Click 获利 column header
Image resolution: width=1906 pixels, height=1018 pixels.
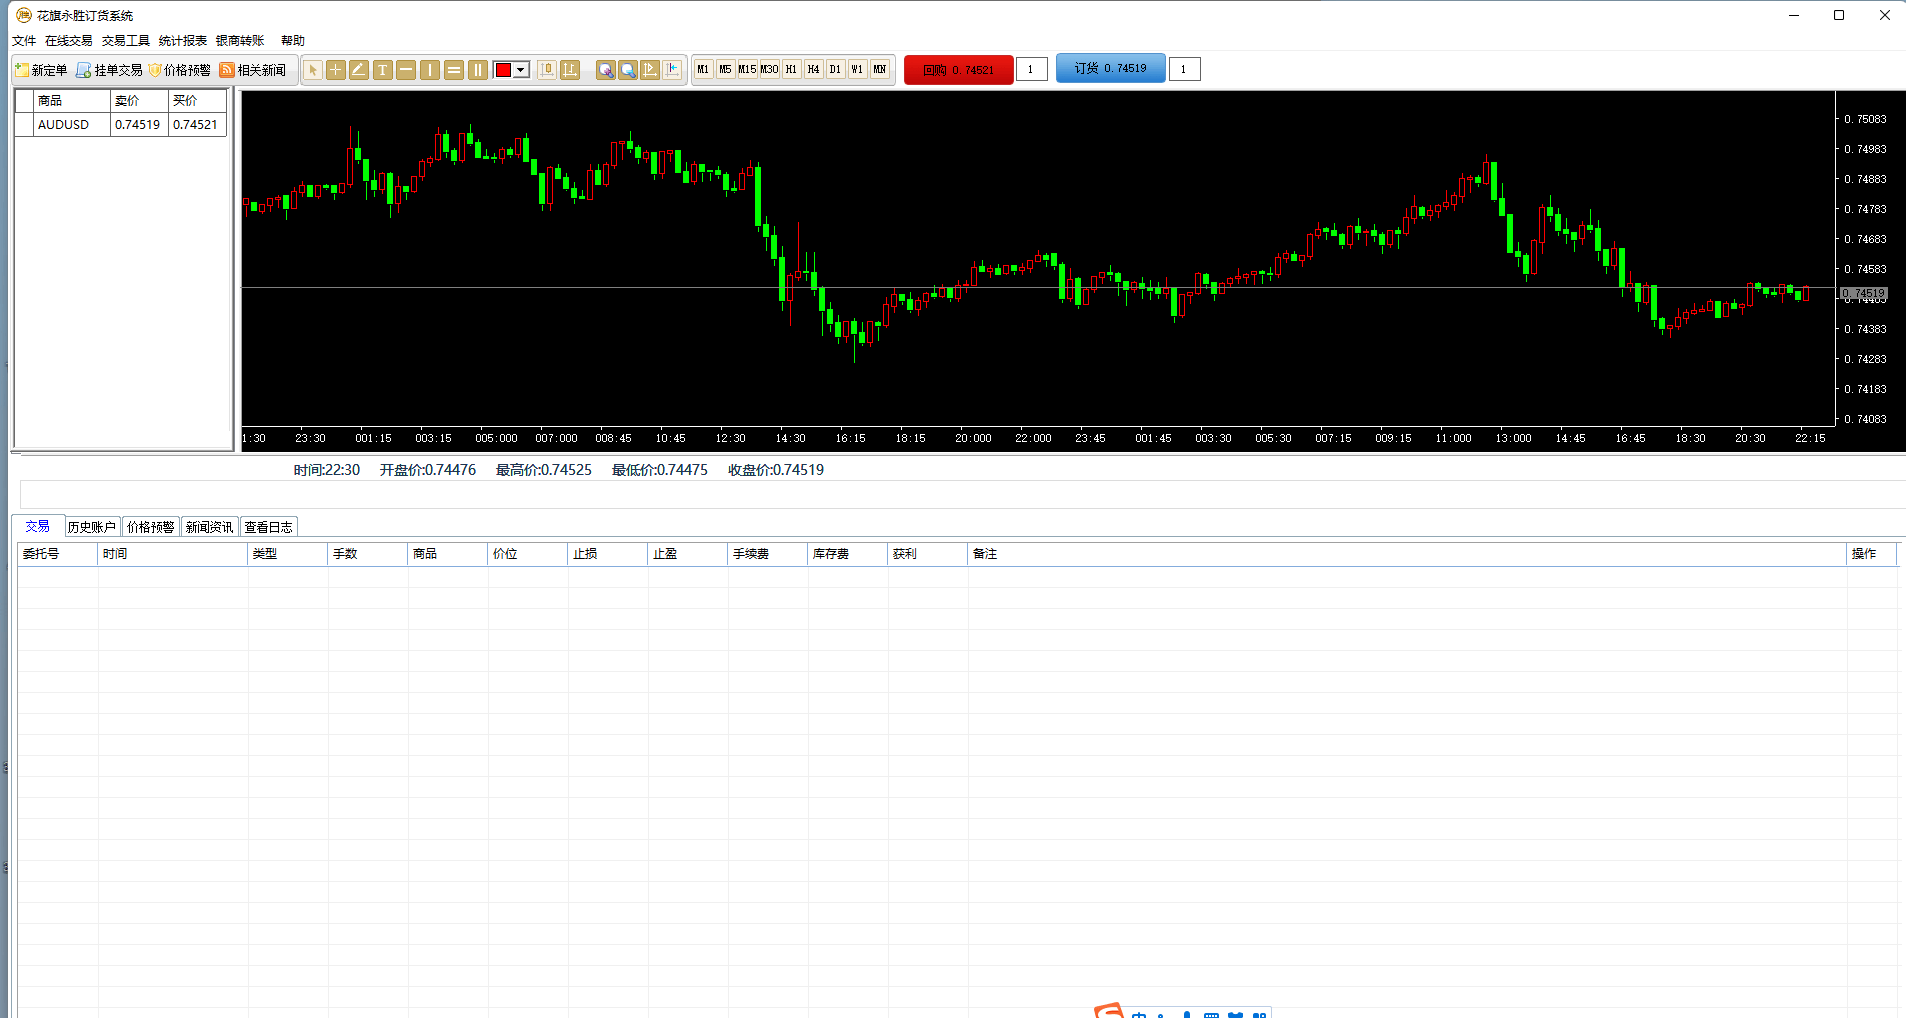click(x=928, y=554)
